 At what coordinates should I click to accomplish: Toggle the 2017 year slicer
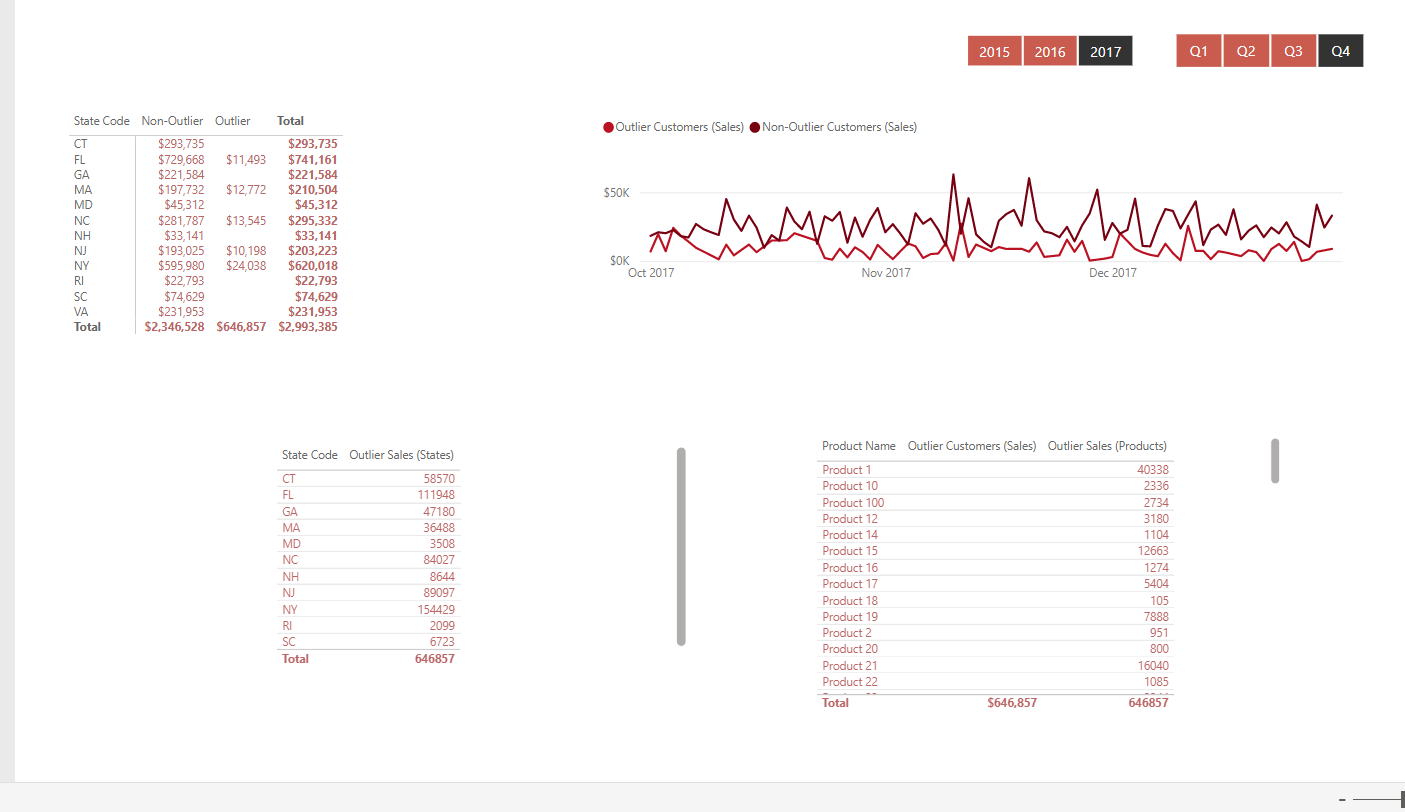tap(1105, 52)
